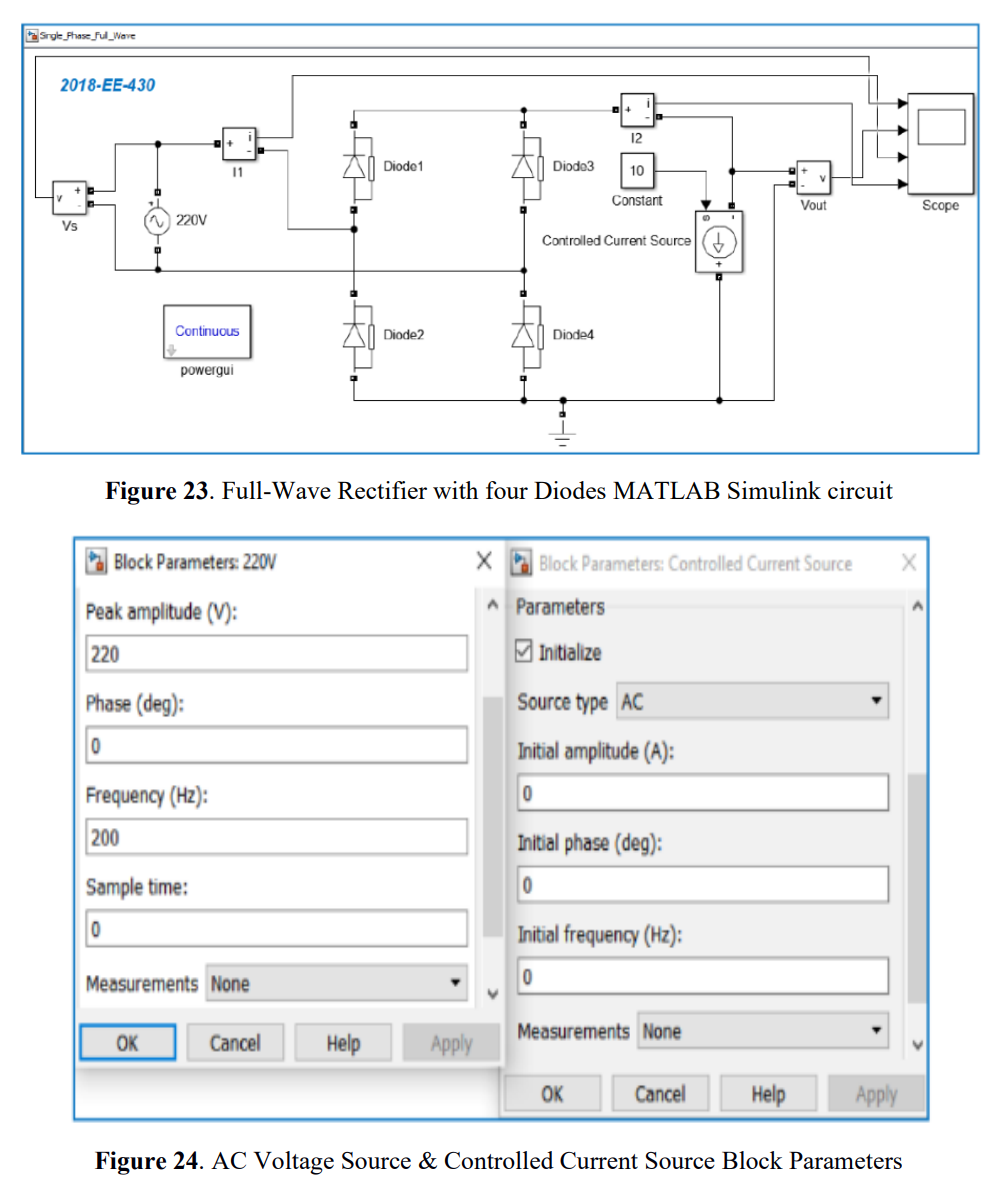Select the Peak amplitude input field

[275, 653]
